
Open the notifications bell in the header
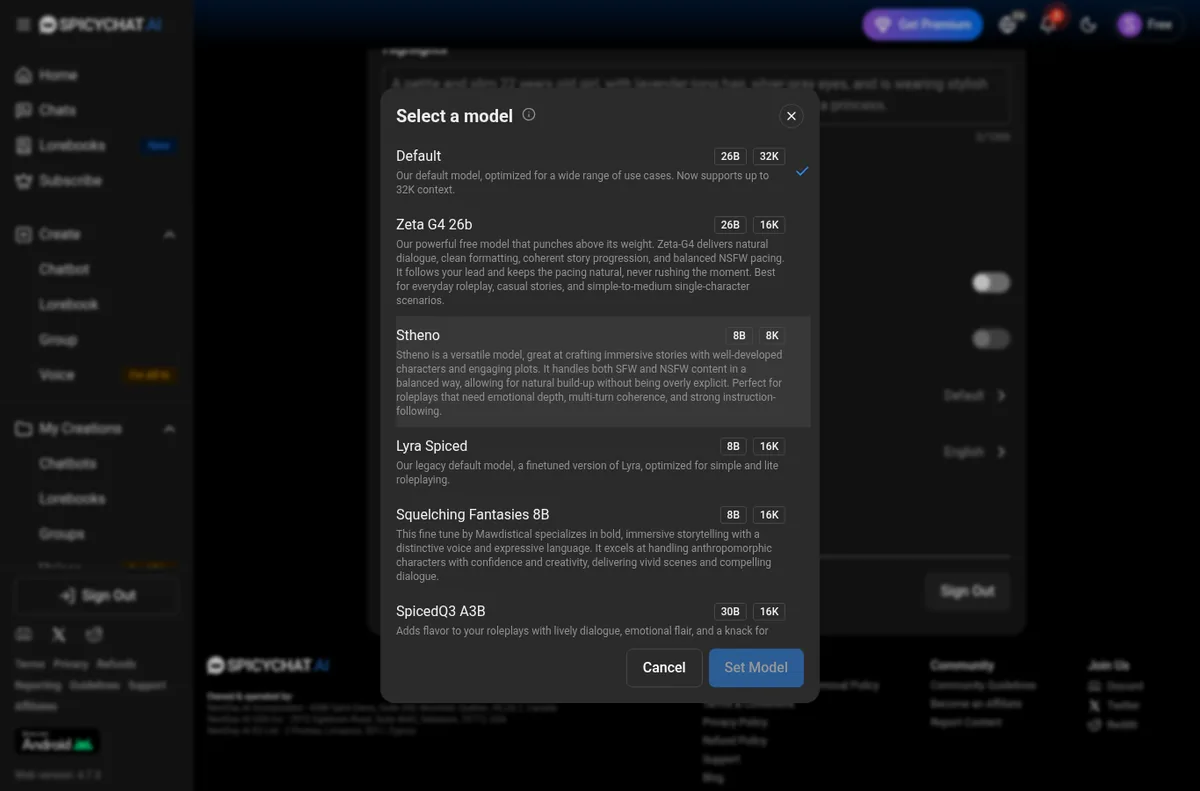(x=1049, y=24)
